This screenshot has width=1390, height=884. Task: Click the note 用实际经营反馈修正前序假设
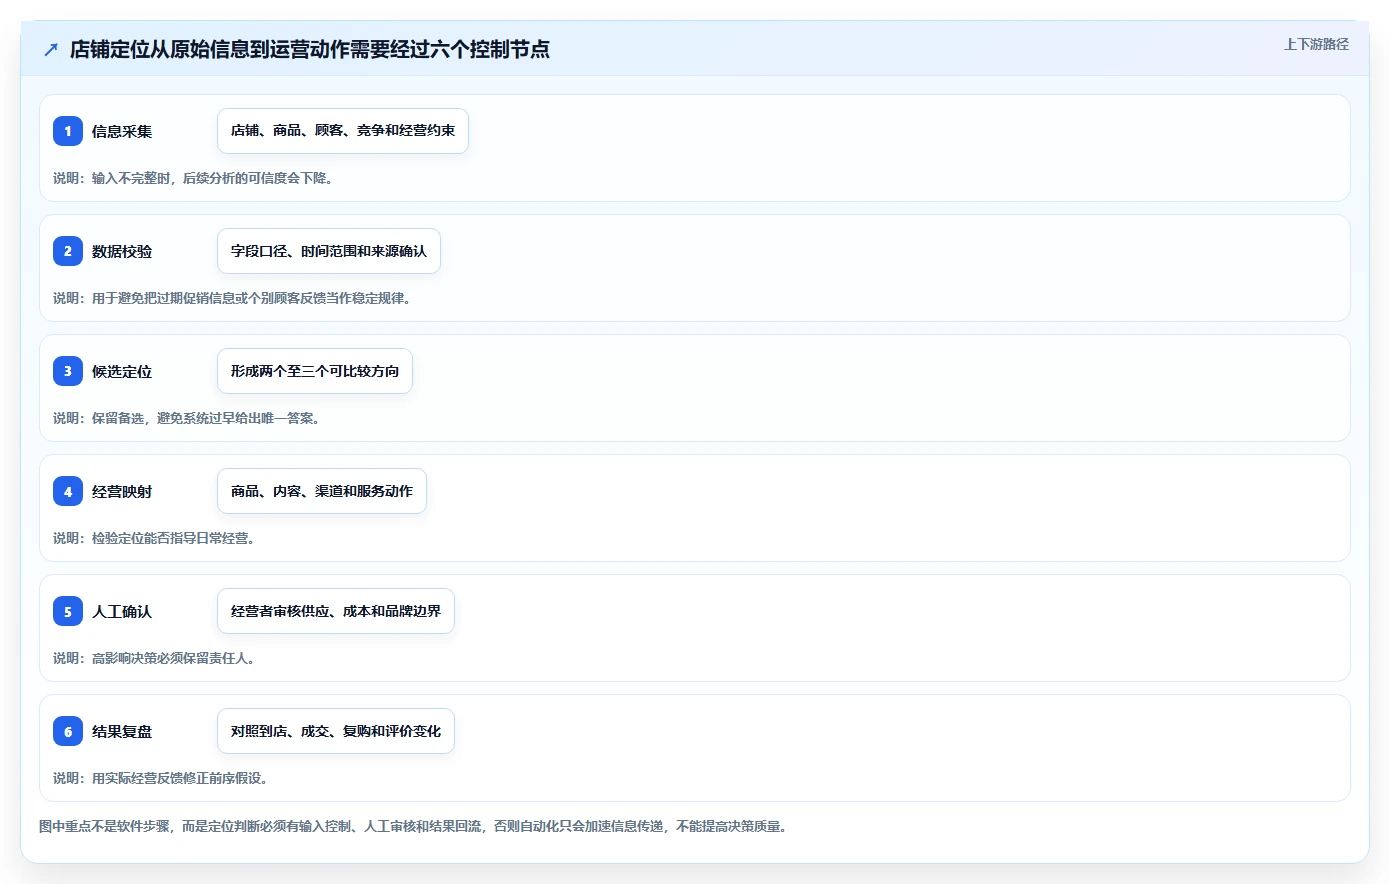click(161, 778)
